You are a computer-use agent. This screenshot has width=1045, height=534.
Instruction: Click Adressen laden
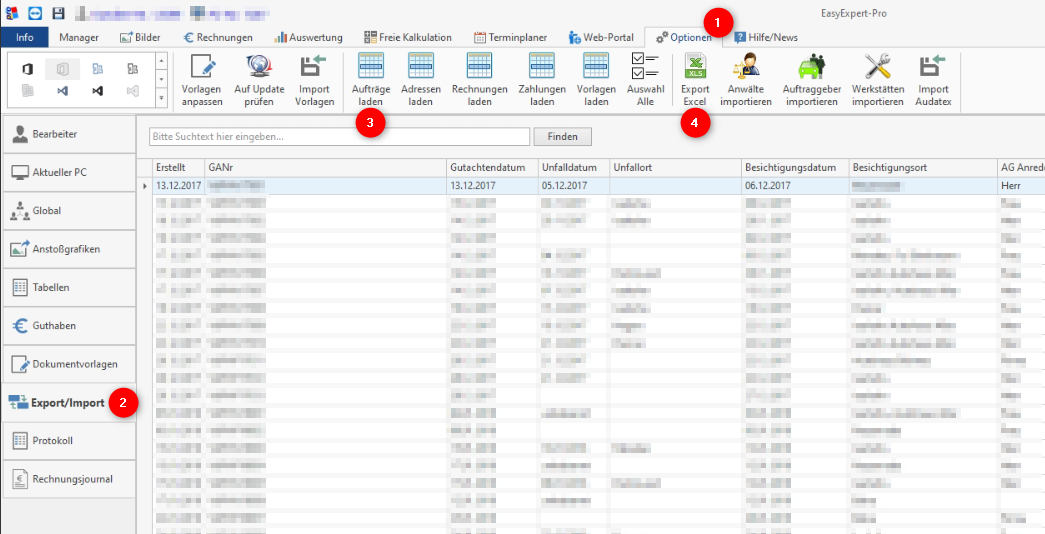tap(421, 80)
